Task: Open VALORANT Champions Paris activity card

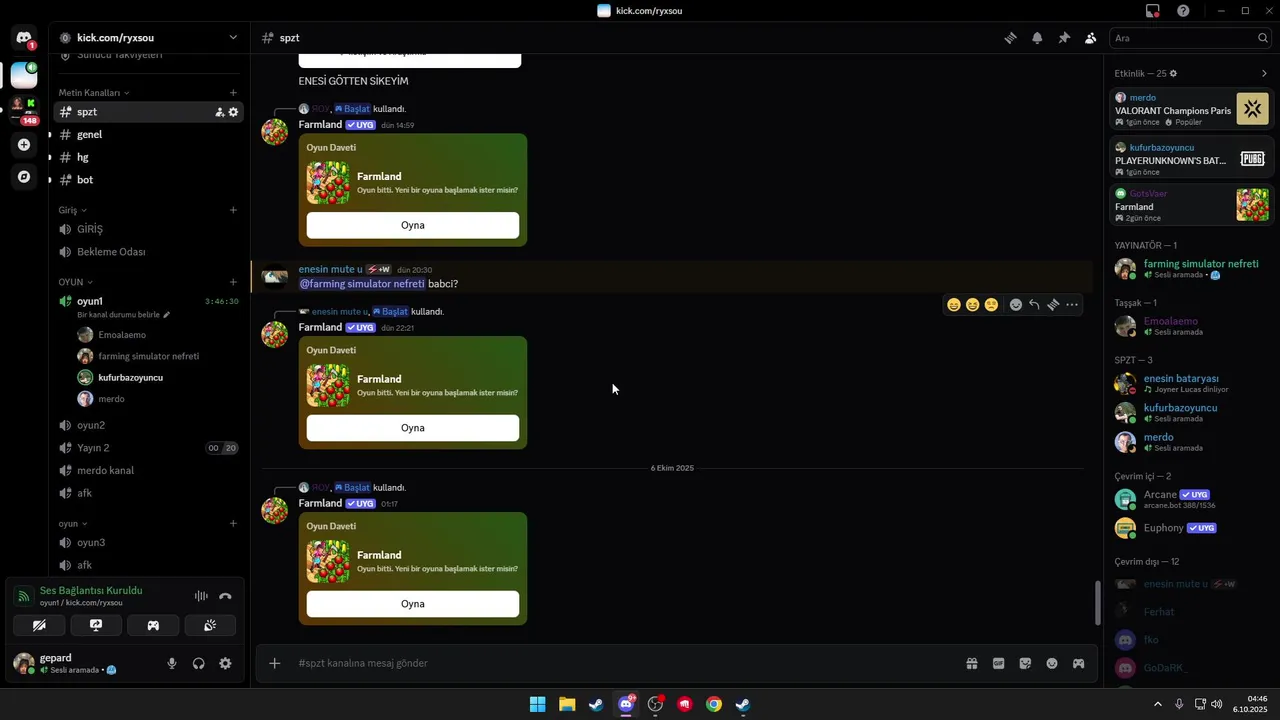Action: [1190, 108]
